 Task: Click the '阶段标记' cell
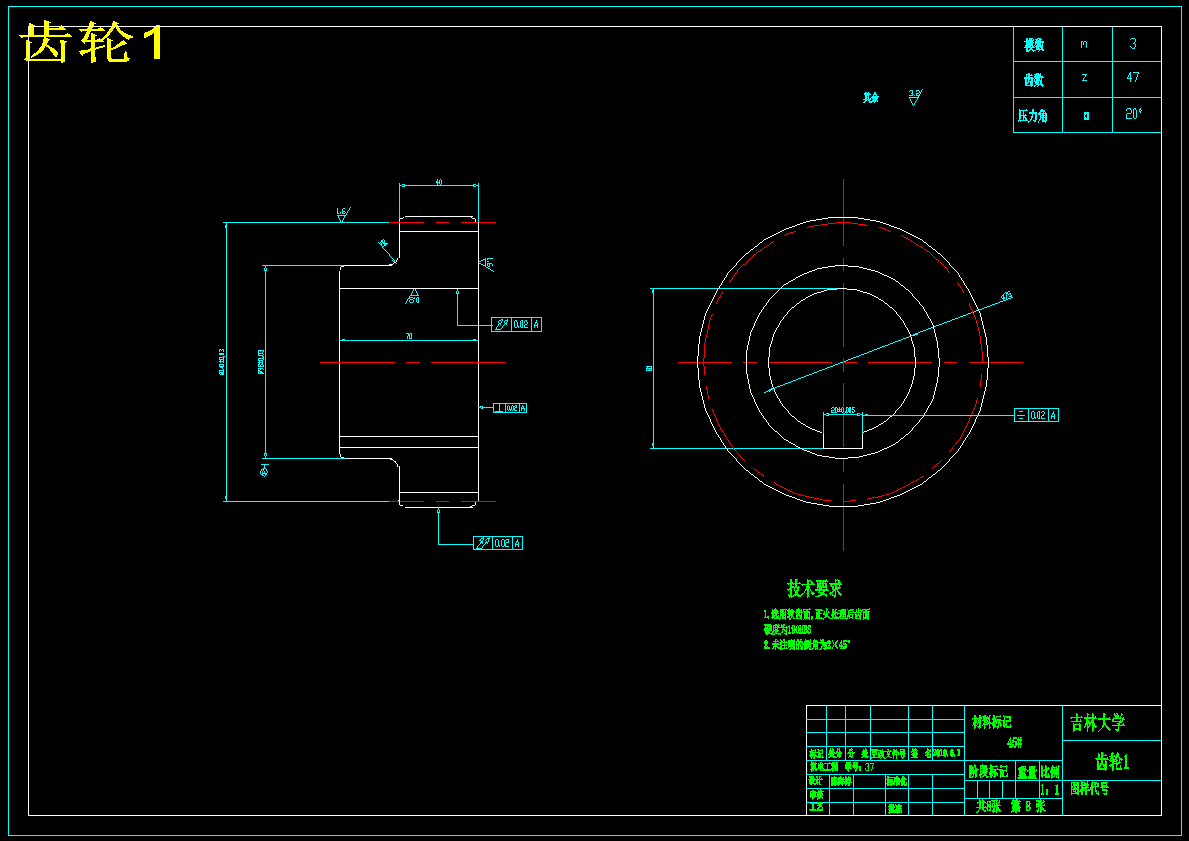pos(988,771)
